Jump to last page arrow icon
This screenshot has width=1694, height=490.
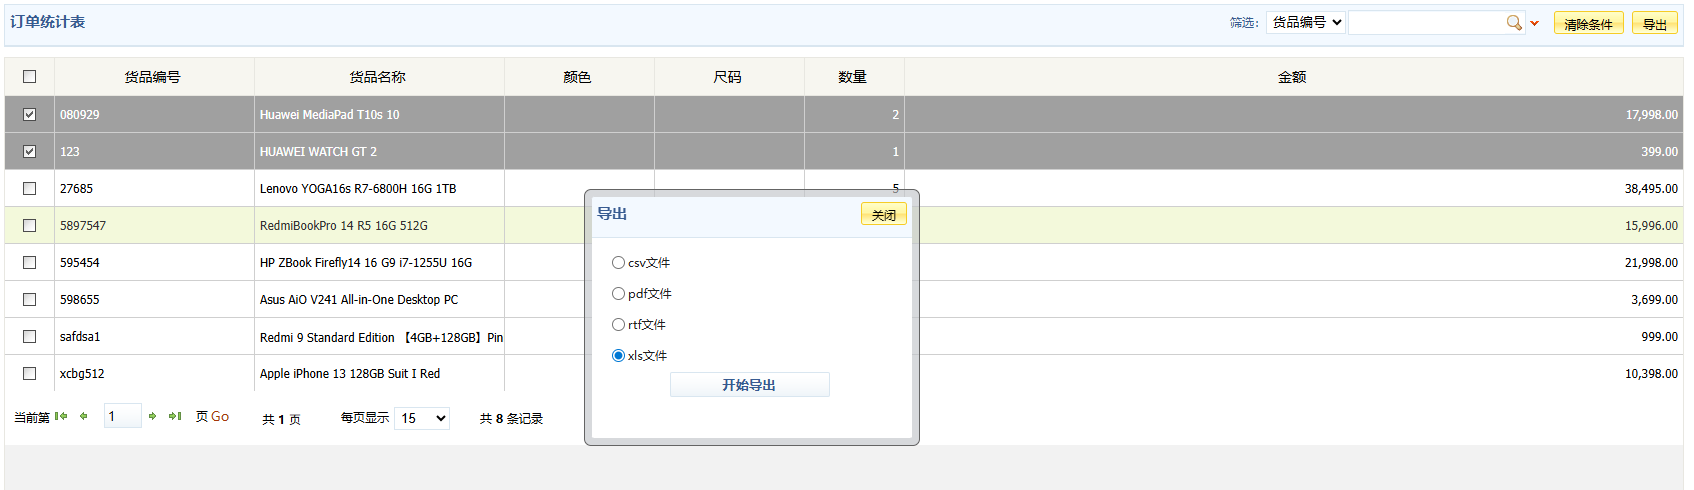tap(175, 417)
